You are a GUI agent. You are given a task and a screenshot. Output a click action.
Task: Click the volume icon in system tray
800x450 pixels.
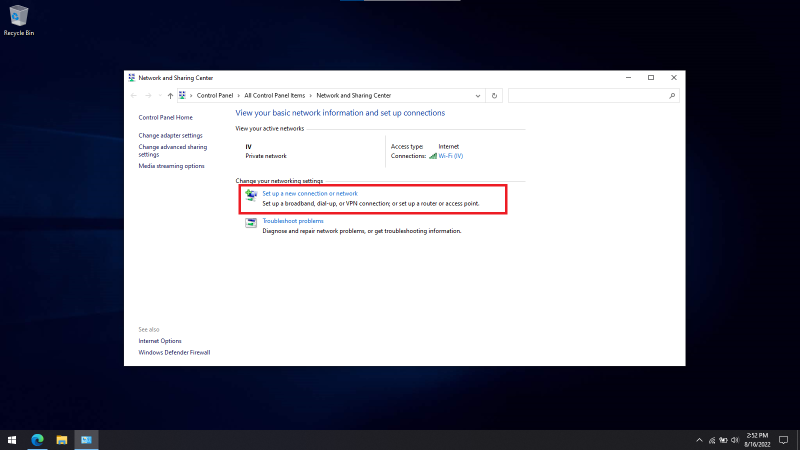[x=736, y=440]
